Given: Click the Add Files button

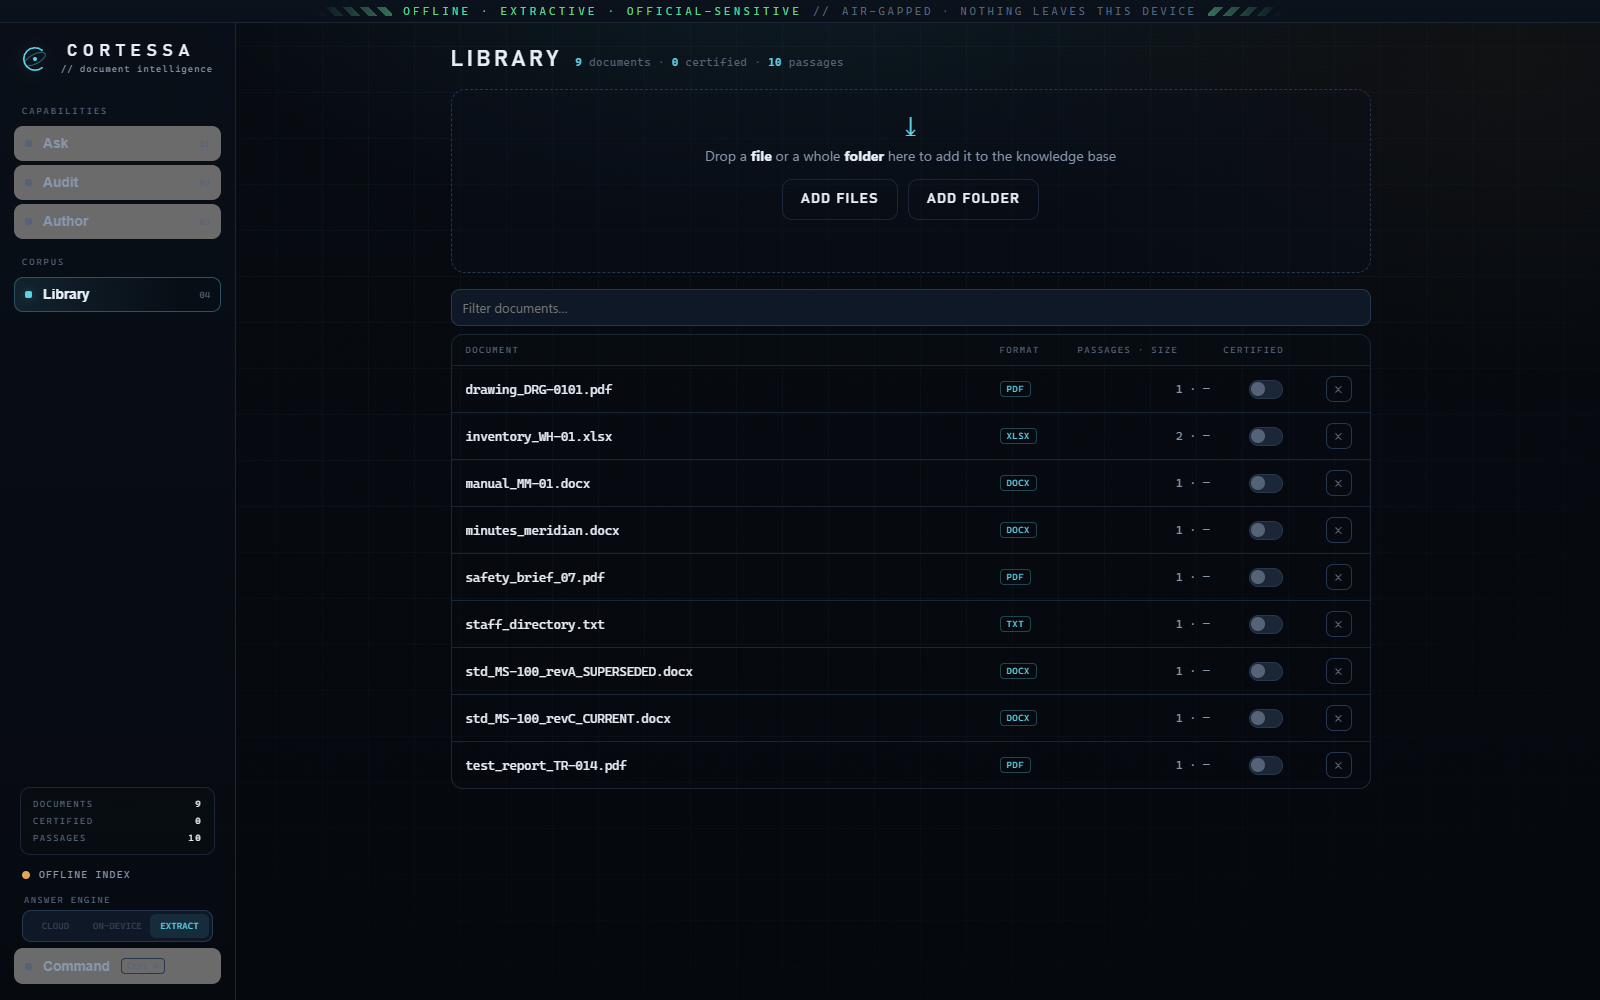Looking at the screenshot, I should 839,199.
